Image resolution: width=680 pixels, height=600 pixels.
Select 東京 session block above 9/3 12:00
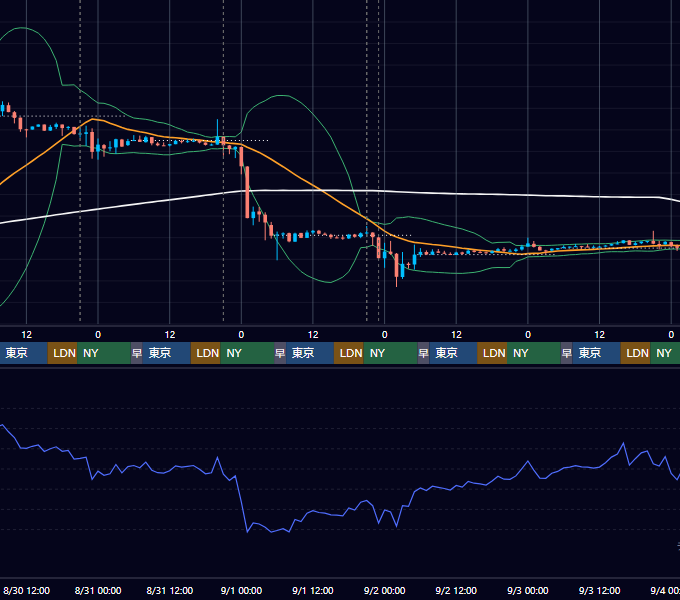596,353
